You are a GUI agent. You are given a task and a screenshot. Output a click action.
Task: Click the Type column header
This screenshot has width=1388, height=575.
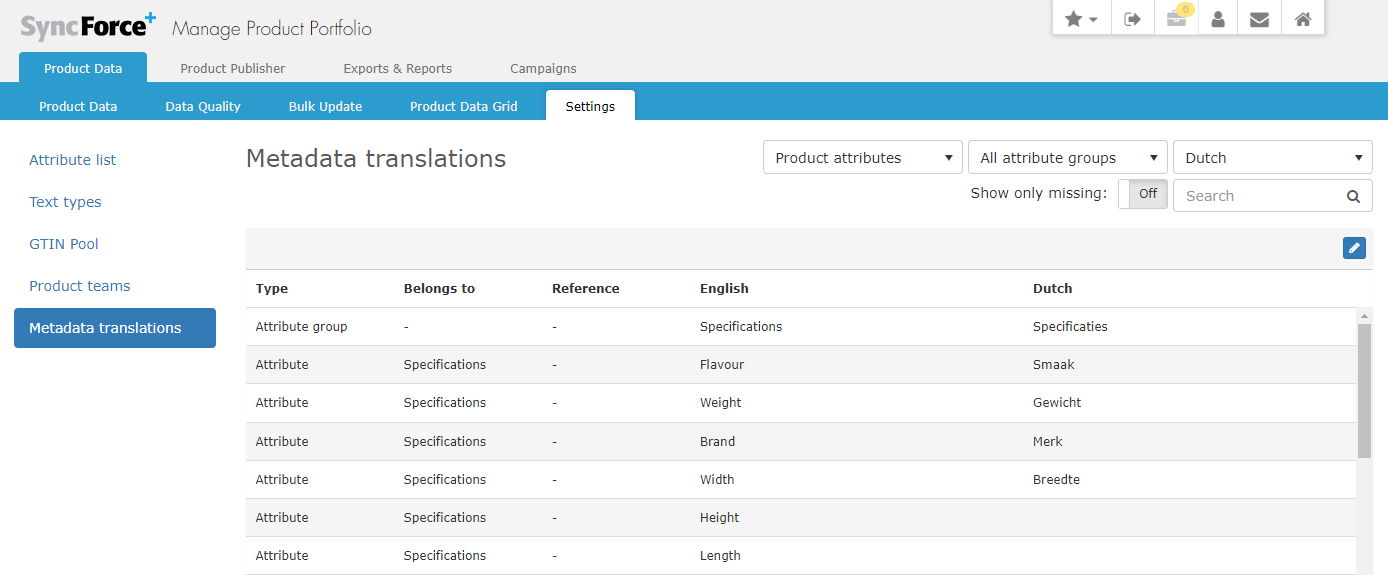coord(272,288)
